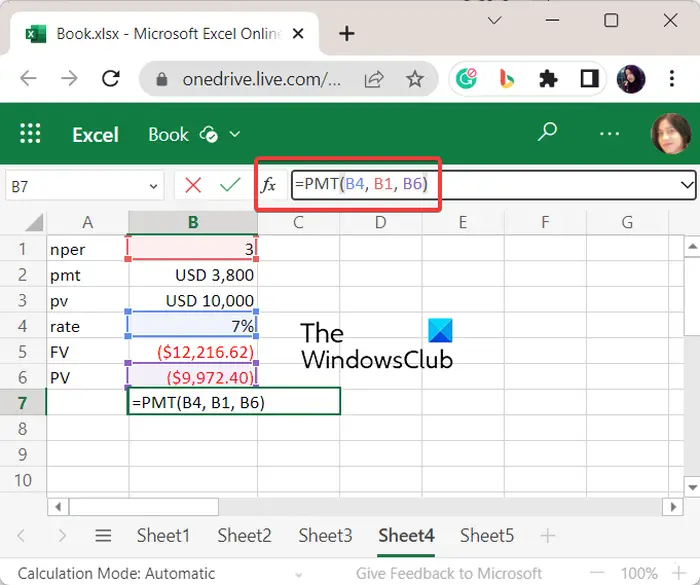Select column D header

pos(380,222)
